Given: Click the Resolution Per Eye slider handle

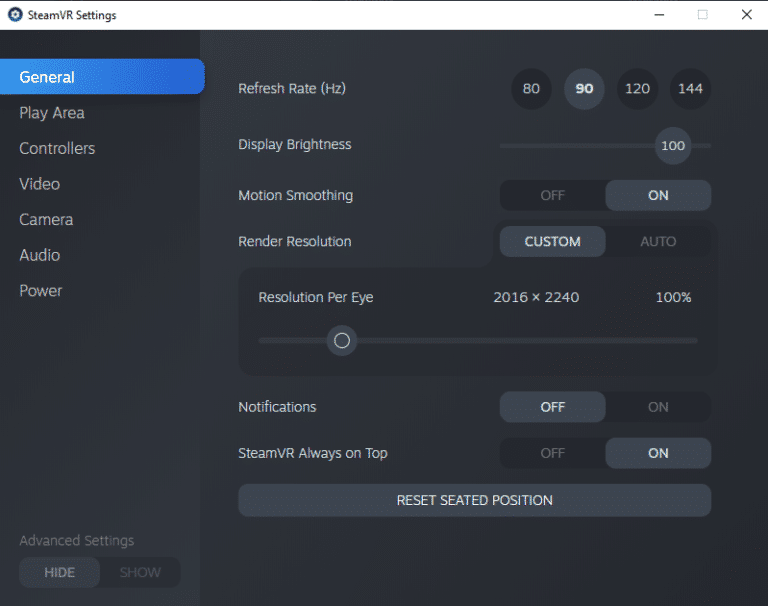Looking at the screenshot, I should [342, 341].
